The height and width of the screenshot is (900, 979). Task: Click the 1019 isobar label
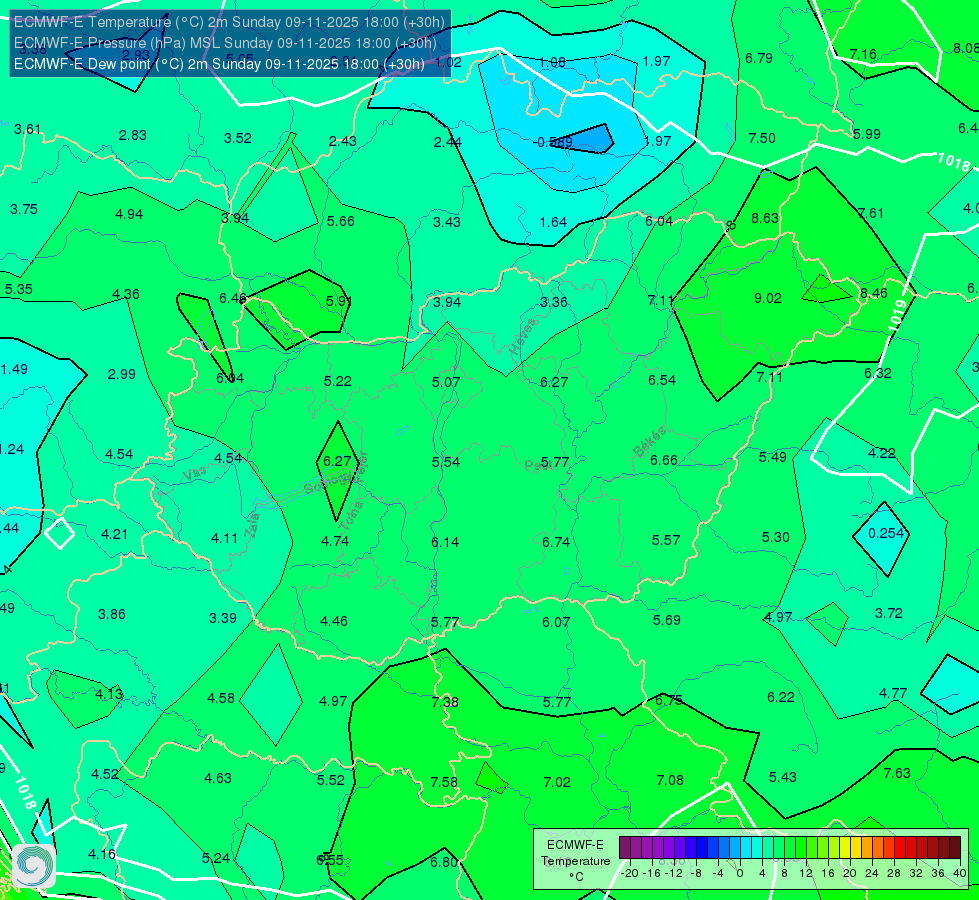tap(897, 315)
